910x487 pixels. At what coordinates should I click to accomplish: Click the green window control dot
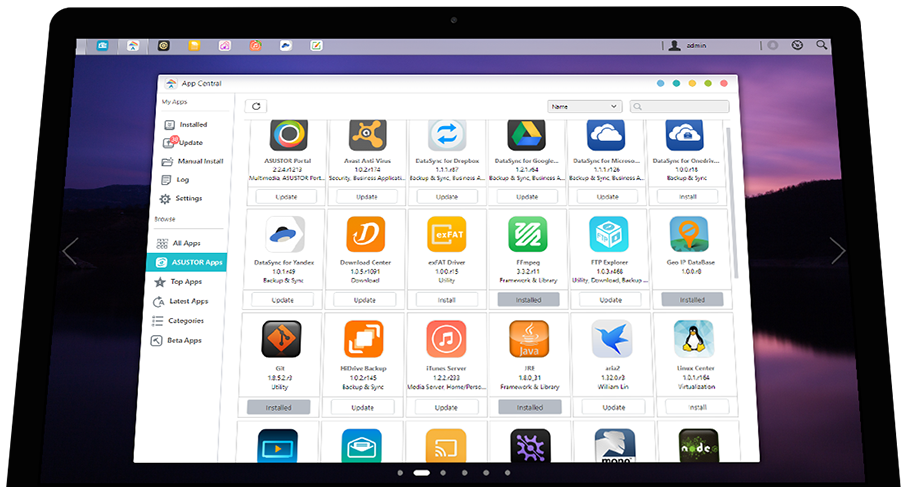708,84
